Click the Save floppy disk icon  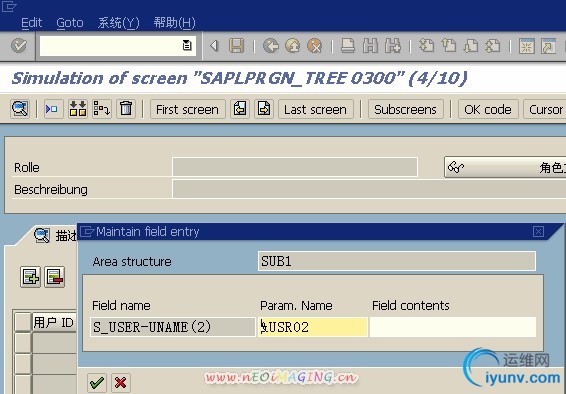click(236, 46)
